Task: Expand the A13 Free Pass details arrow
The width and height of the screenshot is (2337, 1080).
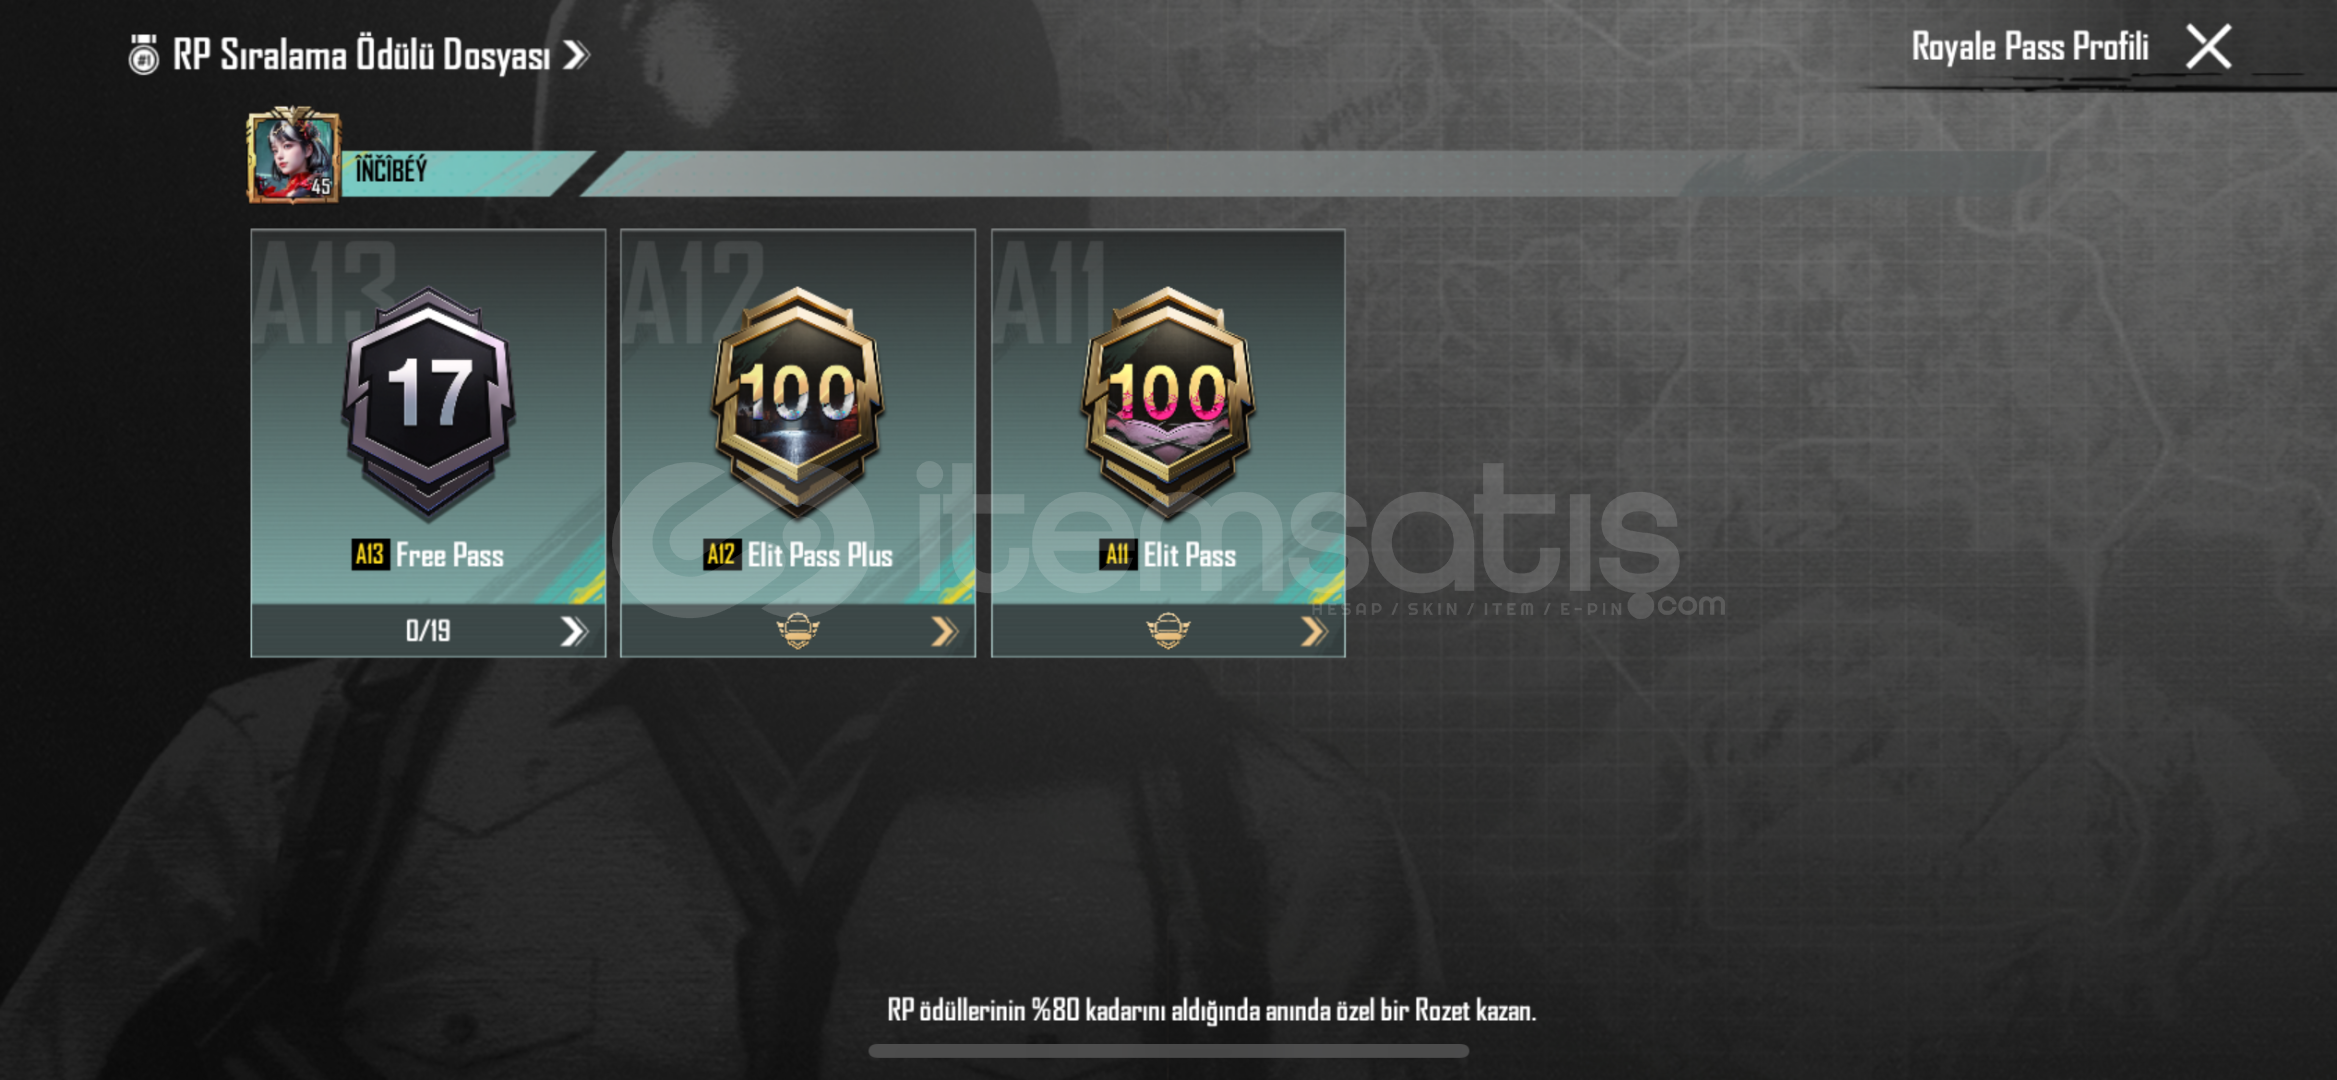Action: [x=572, y=631]
